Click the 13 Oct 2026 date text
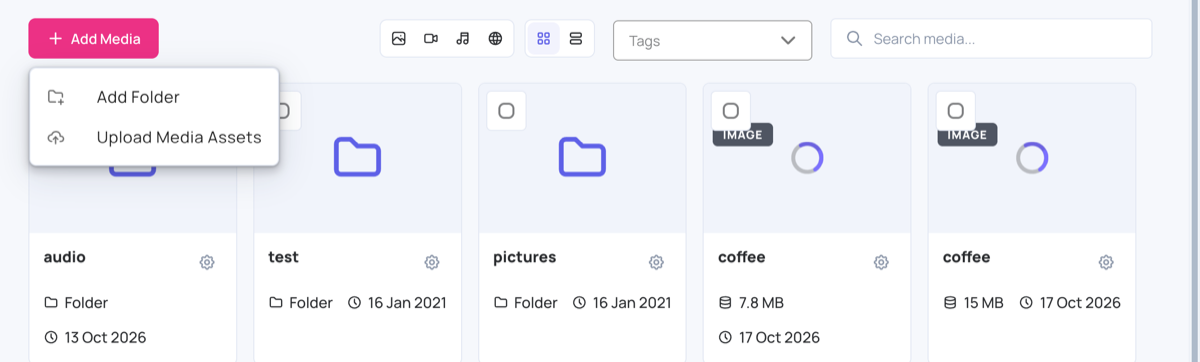This screenshot has width=1200, height=362. tap(105, 338)
